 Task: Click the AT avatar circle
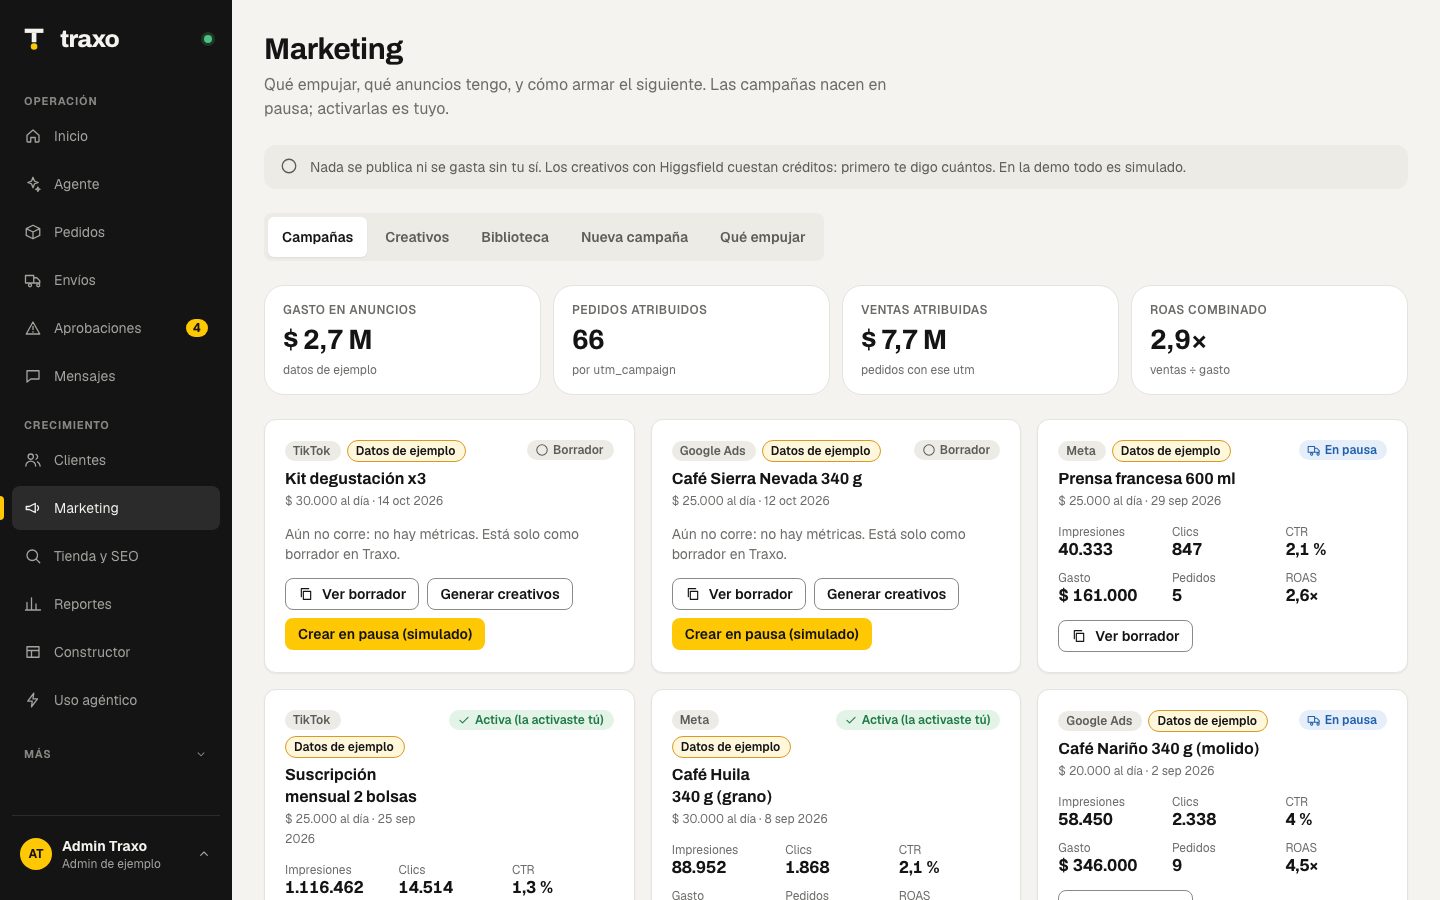coord(36,854)
